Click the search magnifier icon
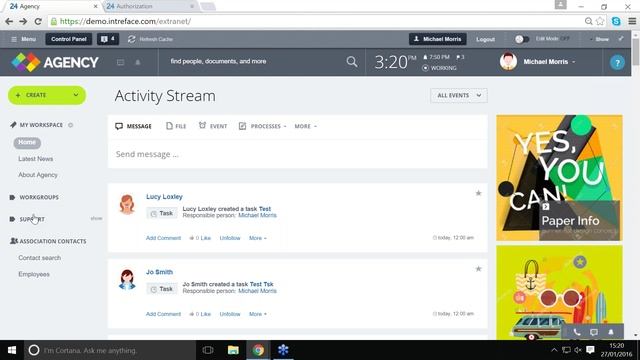Image resolution: width=640 pixels, height=360 pixels. 352,62
